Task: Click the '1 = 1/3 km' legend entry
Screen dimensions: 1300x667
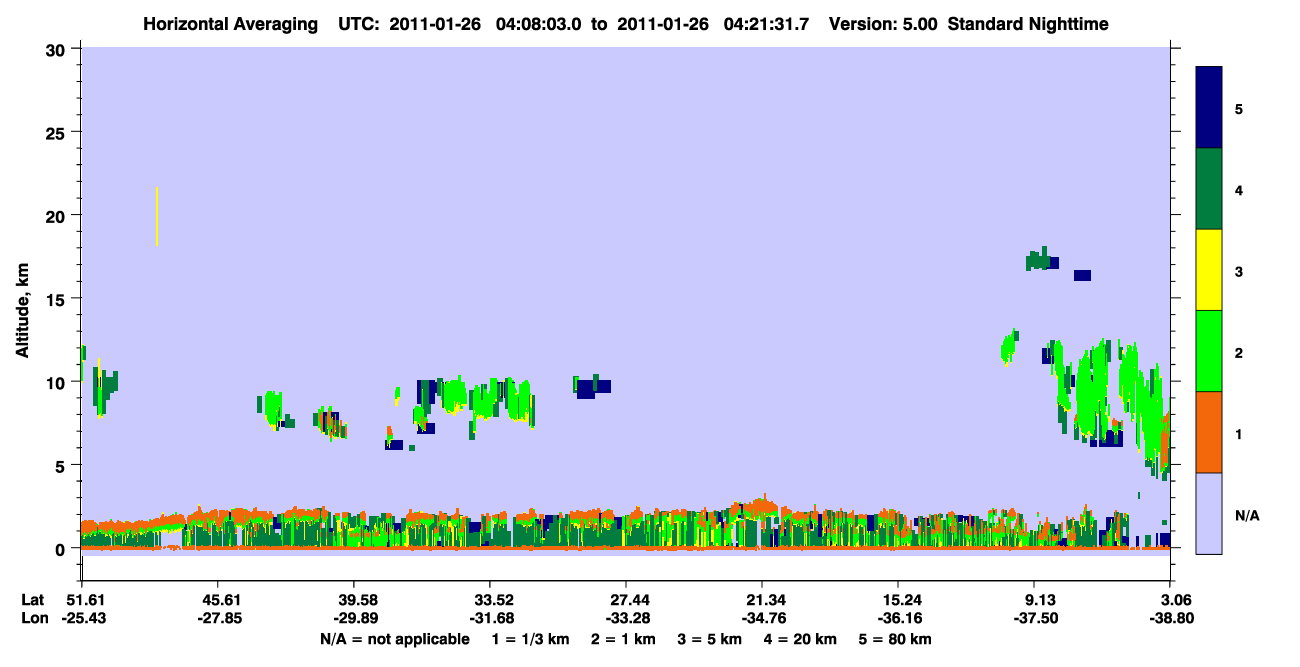Action: click(x=532, y=639)
